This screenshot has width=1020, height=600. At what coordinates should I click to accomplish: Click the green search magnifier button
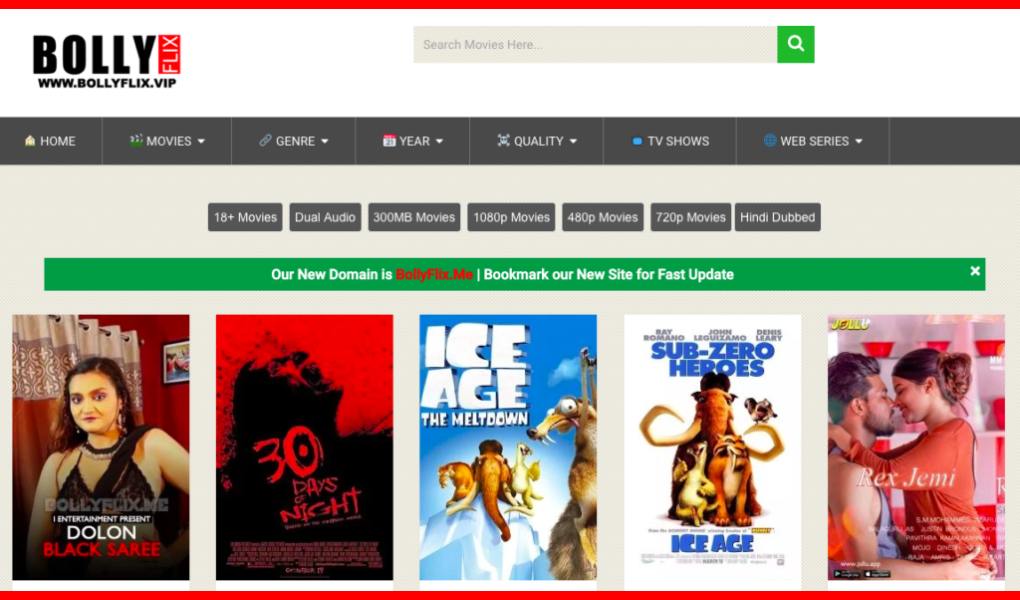(x=796, y=44)
